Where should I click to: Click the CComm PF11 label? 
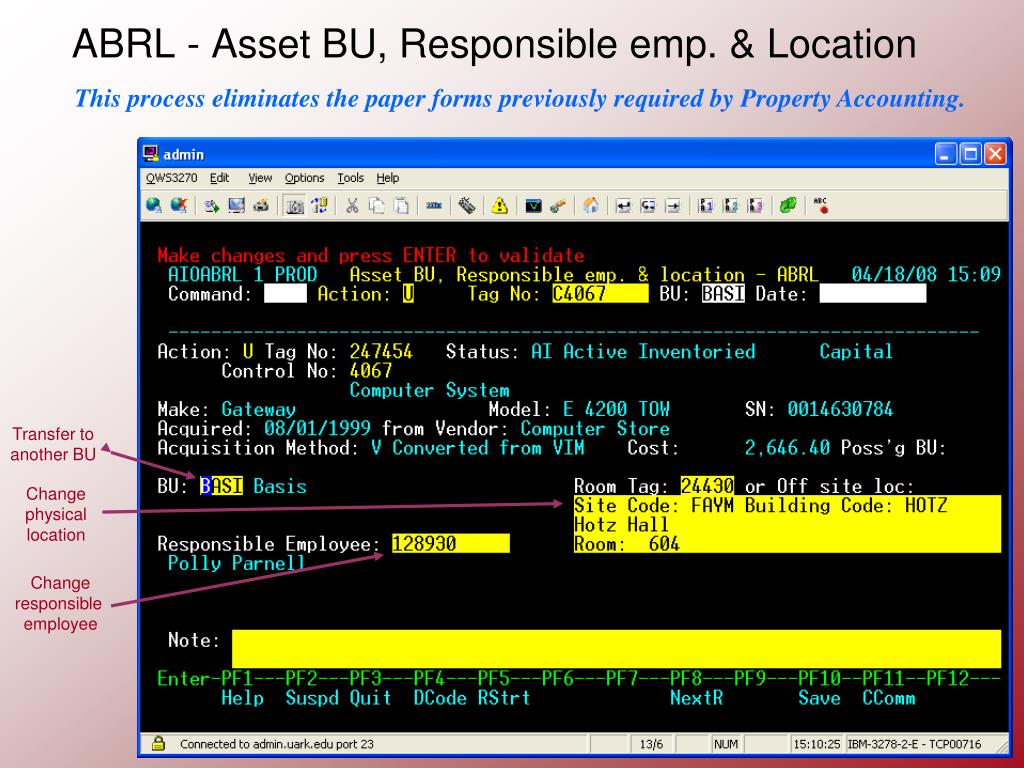(888, 697)
